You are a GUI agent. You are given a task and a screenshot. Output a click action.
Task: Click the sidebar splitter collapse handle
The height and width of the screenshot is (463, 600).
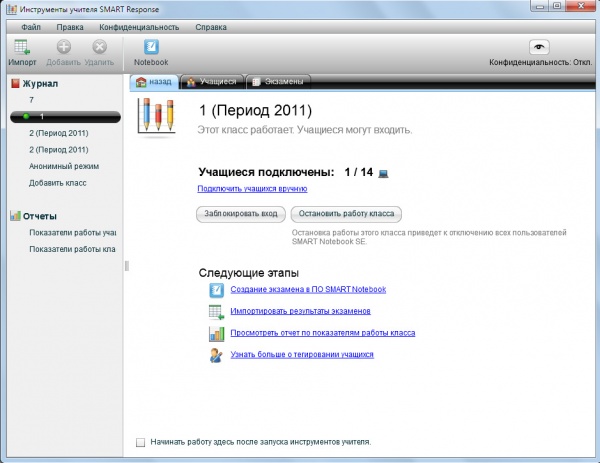tap(127, 266)
